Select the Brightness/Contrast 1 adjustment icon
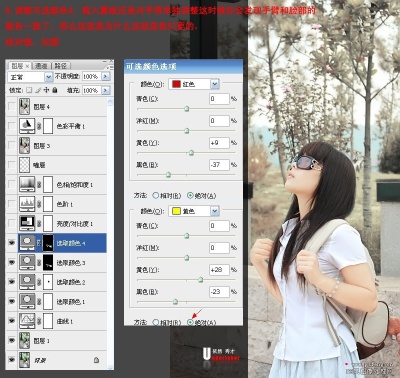The height and width of the screenshot is (378, 400). (x=27, y=223)
